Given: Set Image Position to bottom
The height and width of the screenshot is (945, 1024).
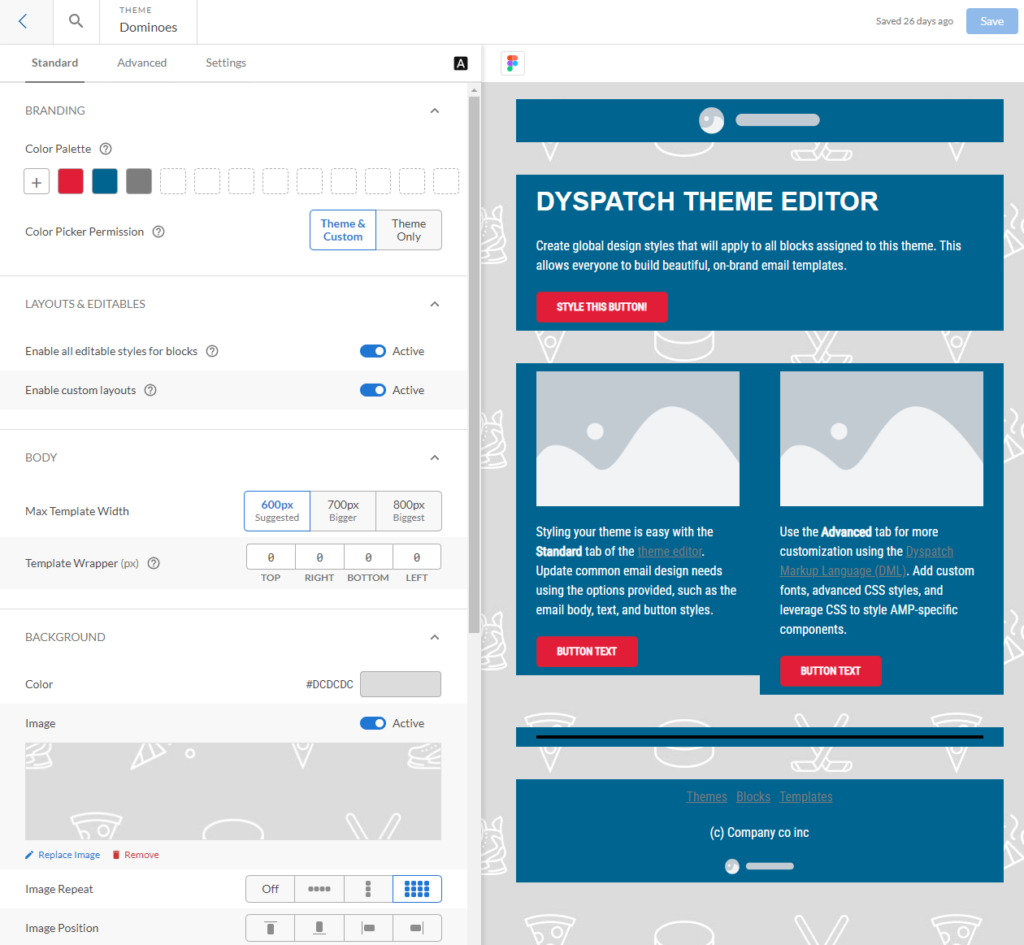Looking at the screenshot, I should [319, 928].
